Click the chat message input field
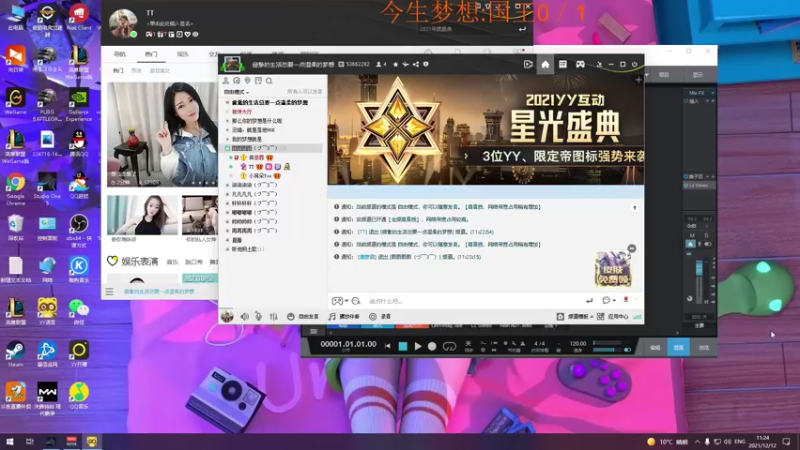Viewport: 800px width, 450px height. point(472,301)
